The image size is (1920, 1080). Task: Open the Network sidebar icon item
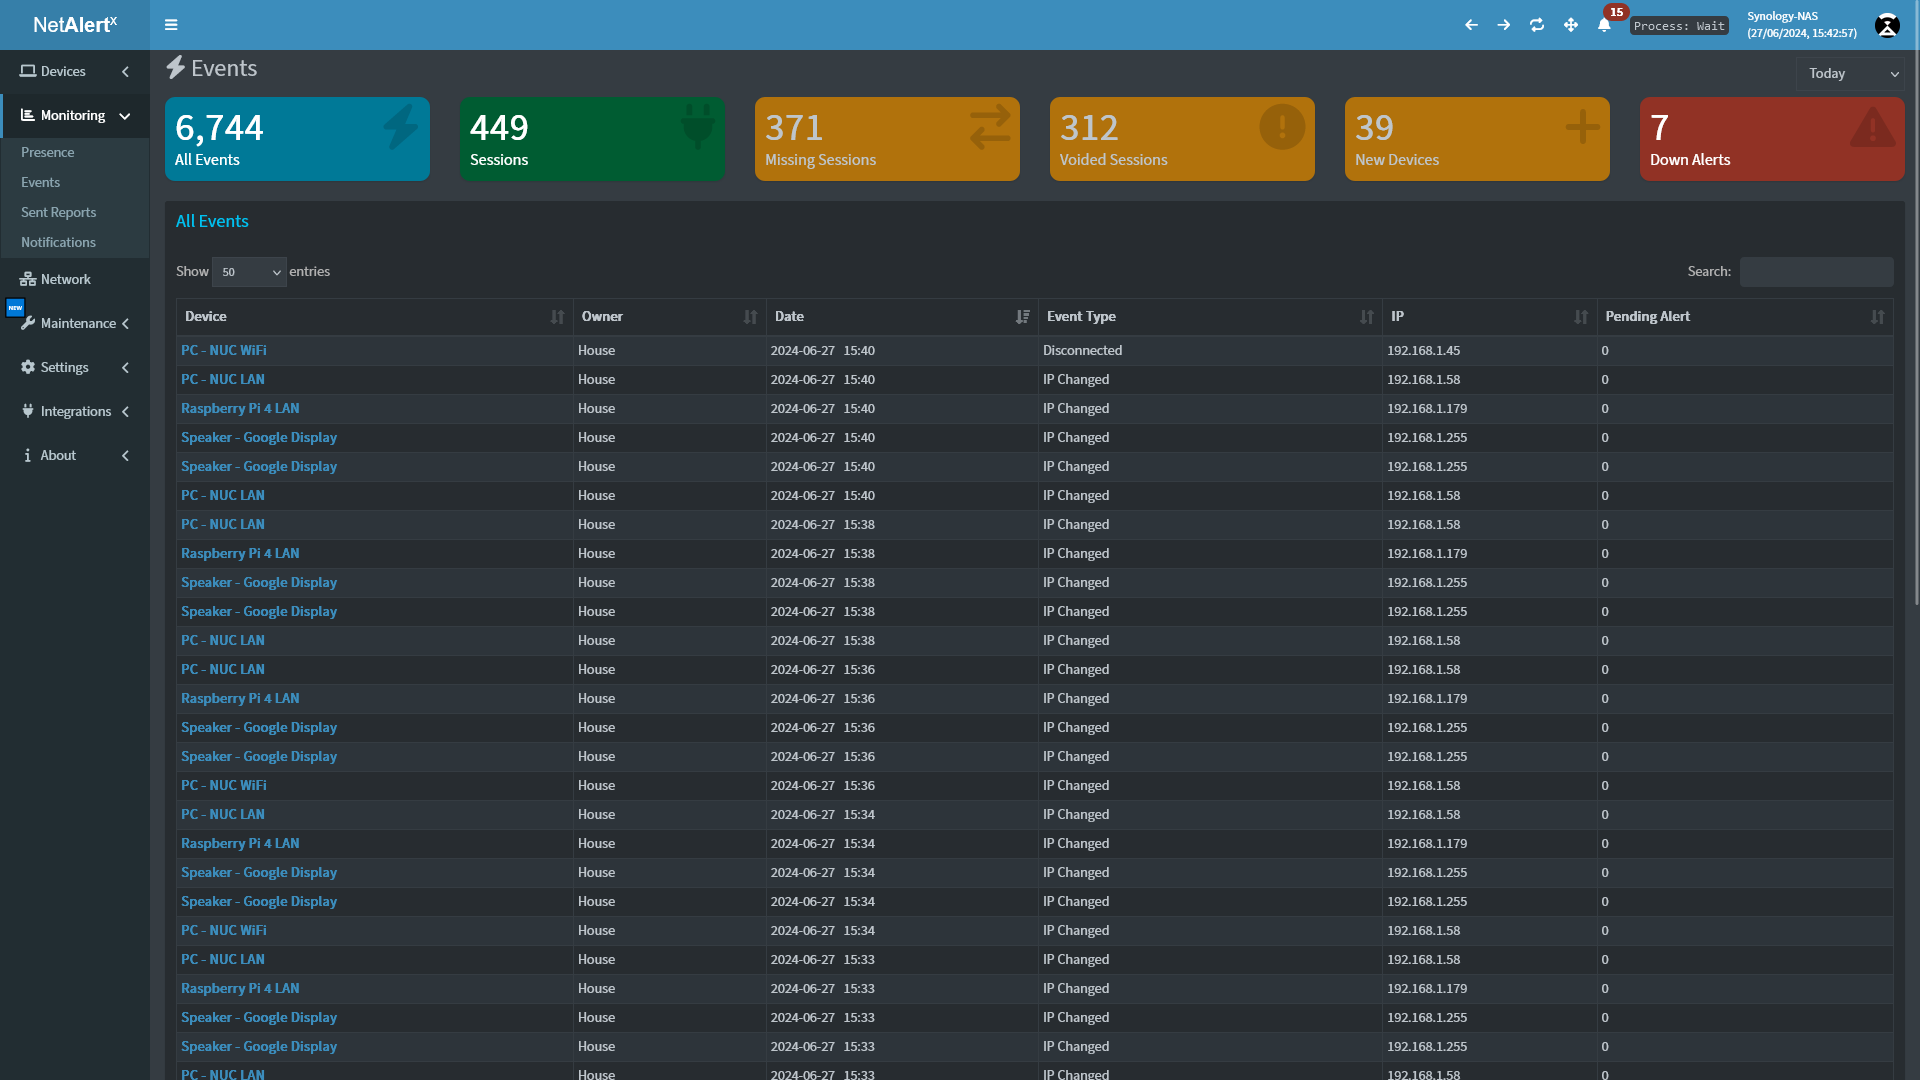click(x=56, y=279)
